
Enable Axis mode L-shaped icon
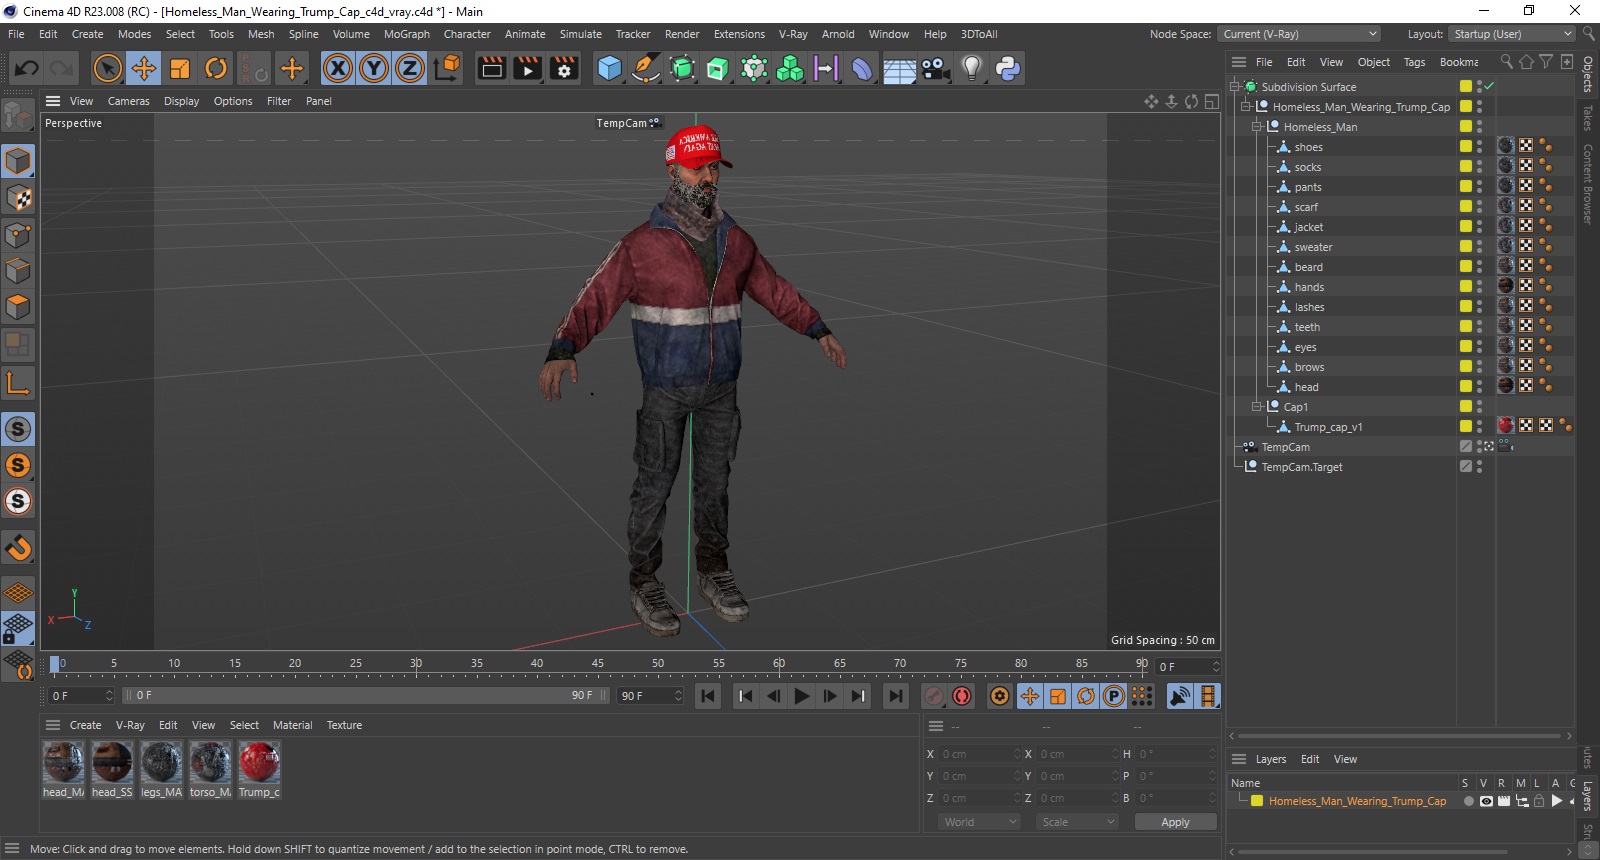18,383
